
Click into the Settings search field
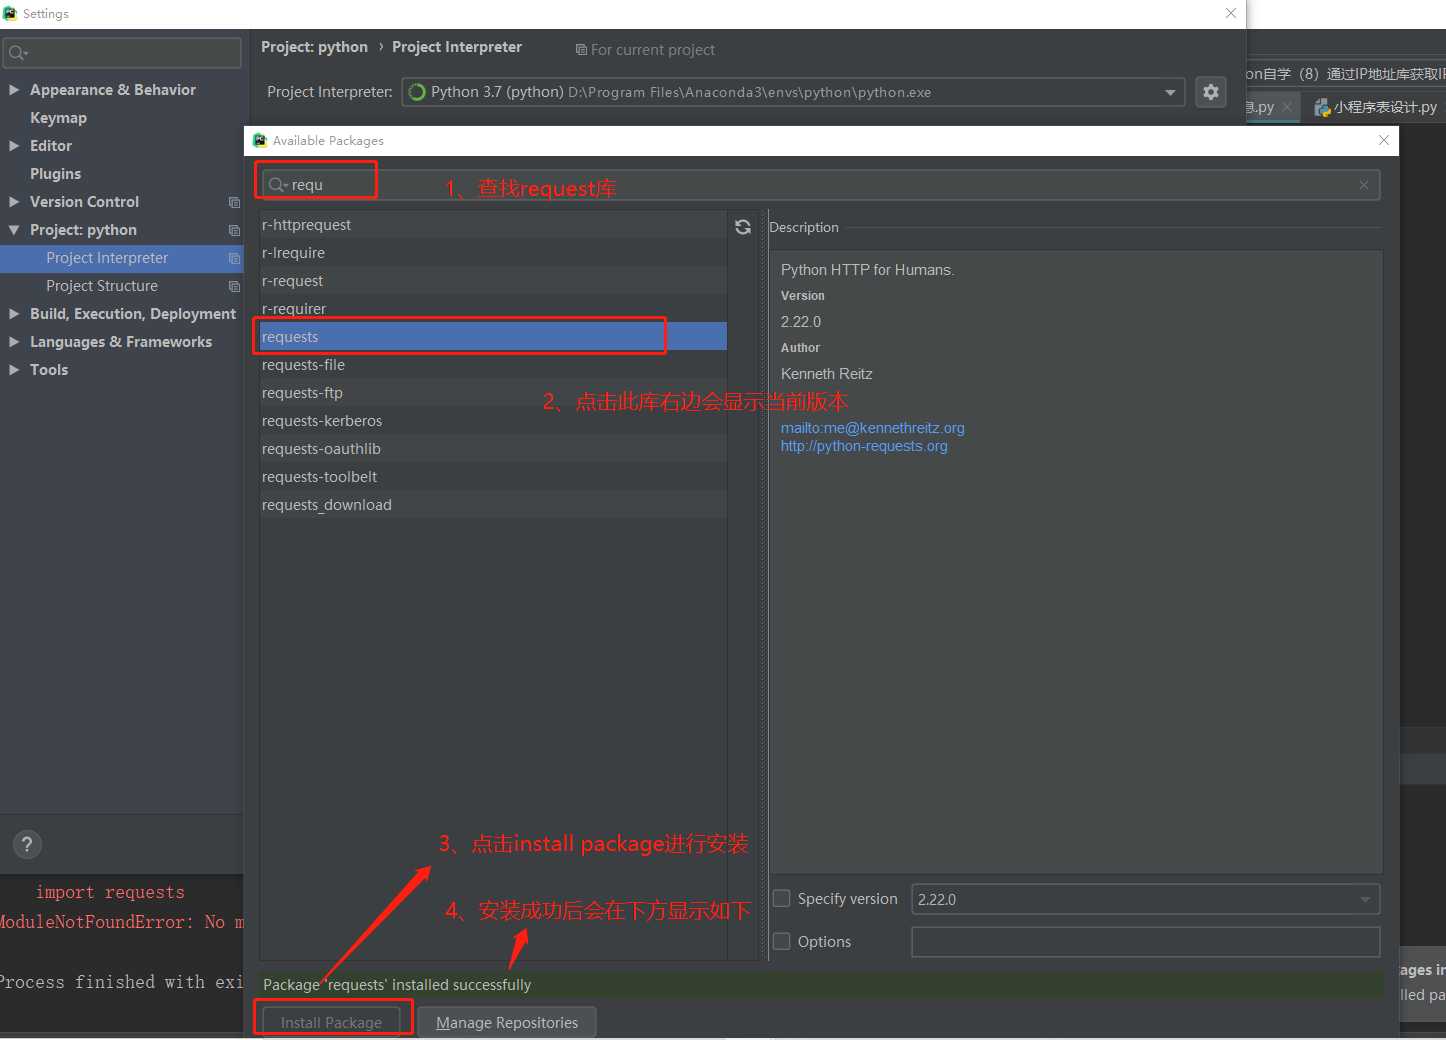[x=122, y=53]
